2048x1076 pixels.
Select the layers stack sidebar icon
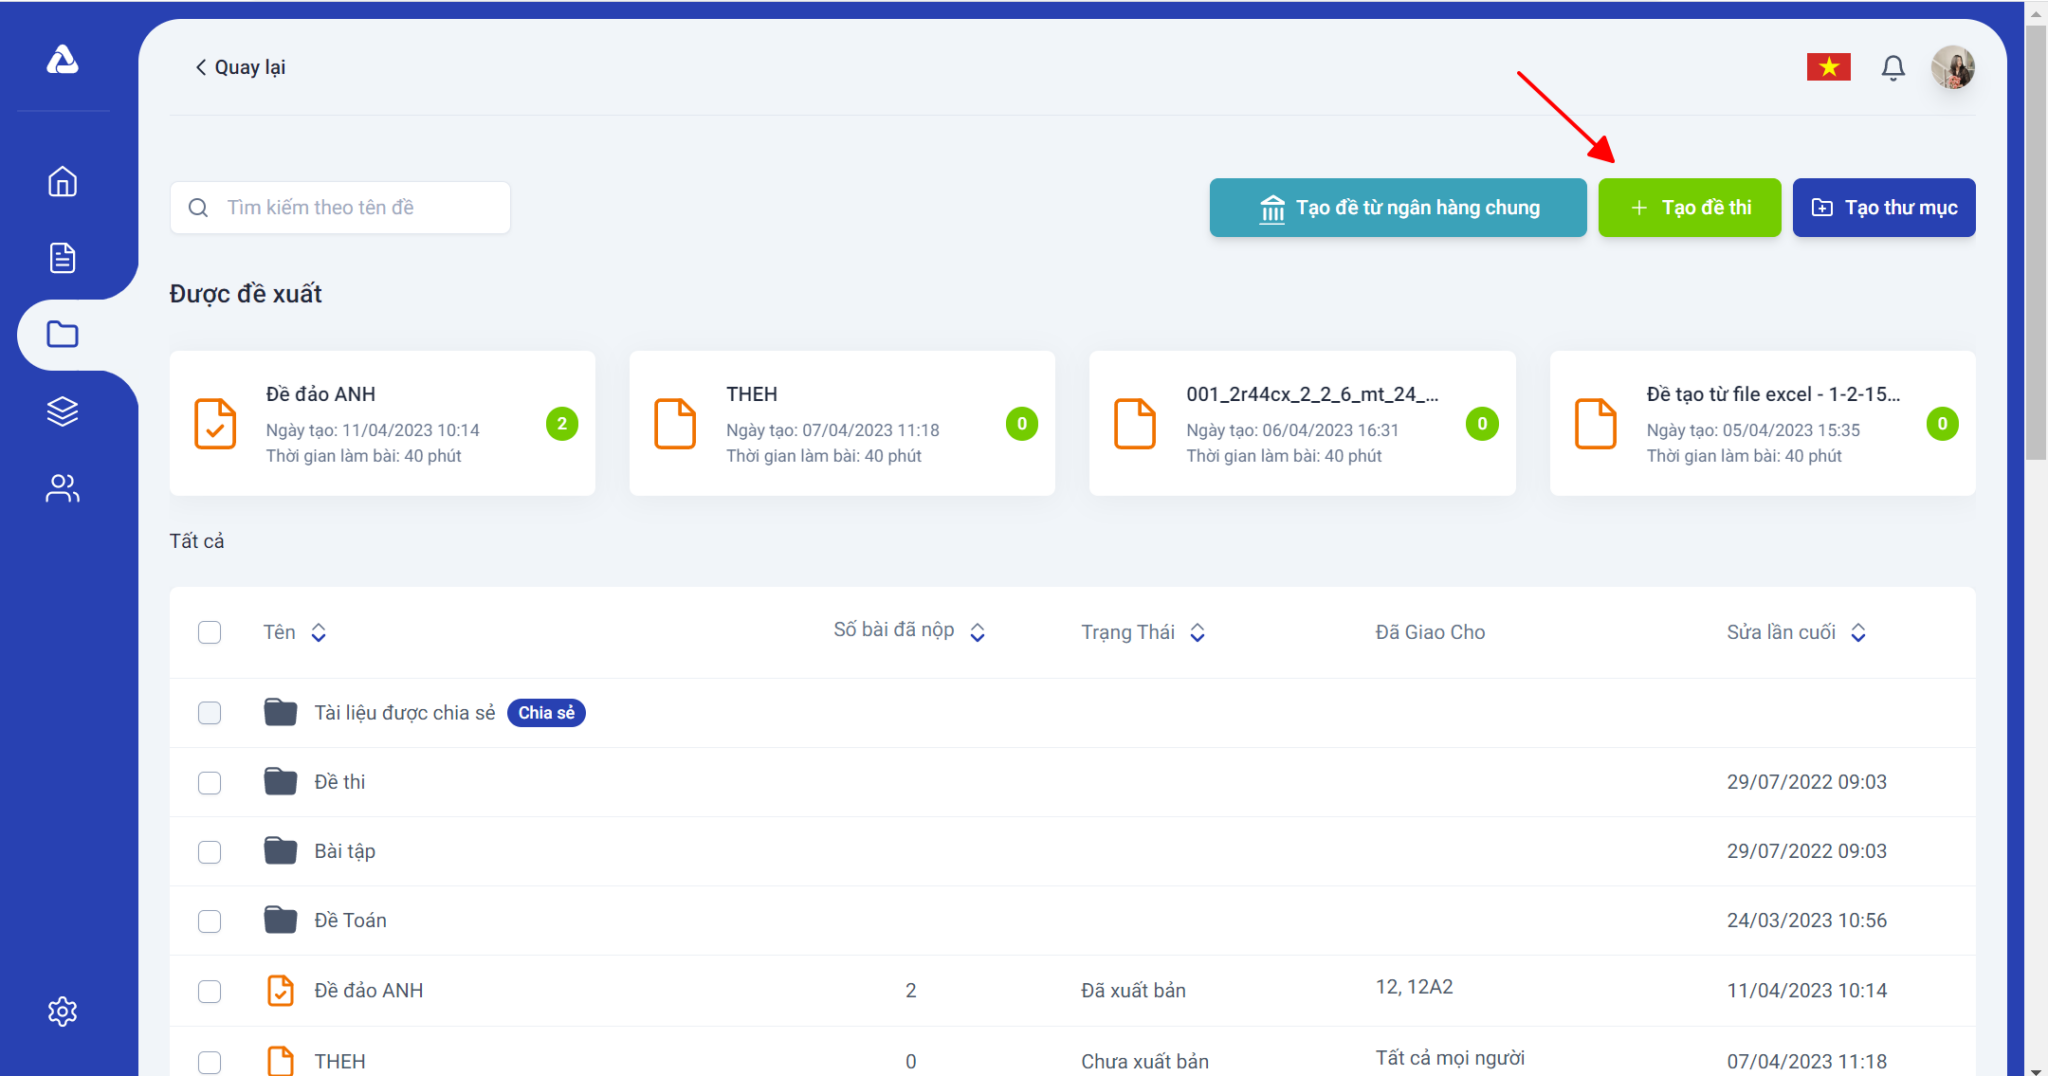62,411
